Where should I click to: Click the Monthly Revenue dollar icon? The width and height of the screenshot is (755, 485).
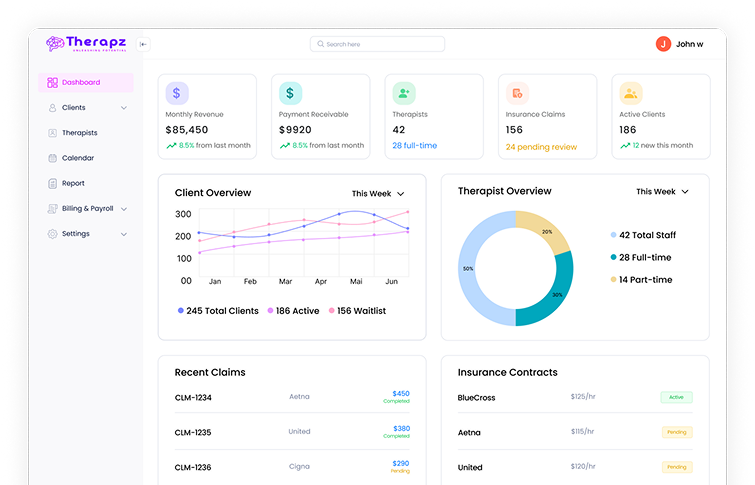[x=177, y=93]
